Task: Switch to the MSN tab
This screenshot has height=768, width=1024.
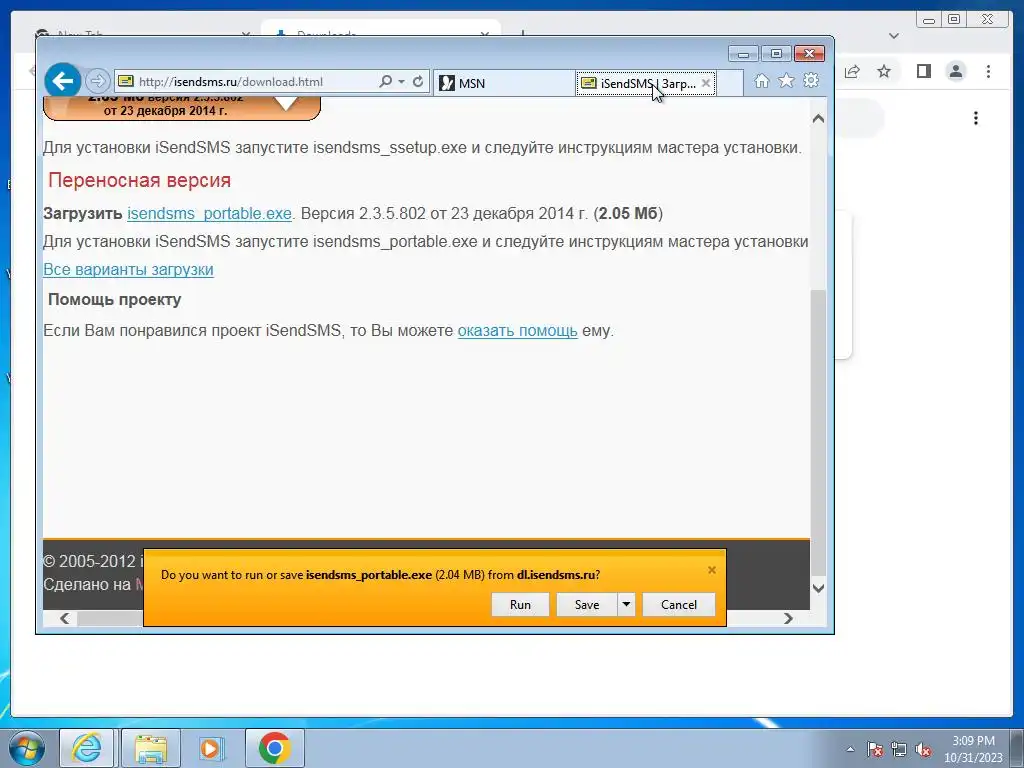Action: pos(504,83)
